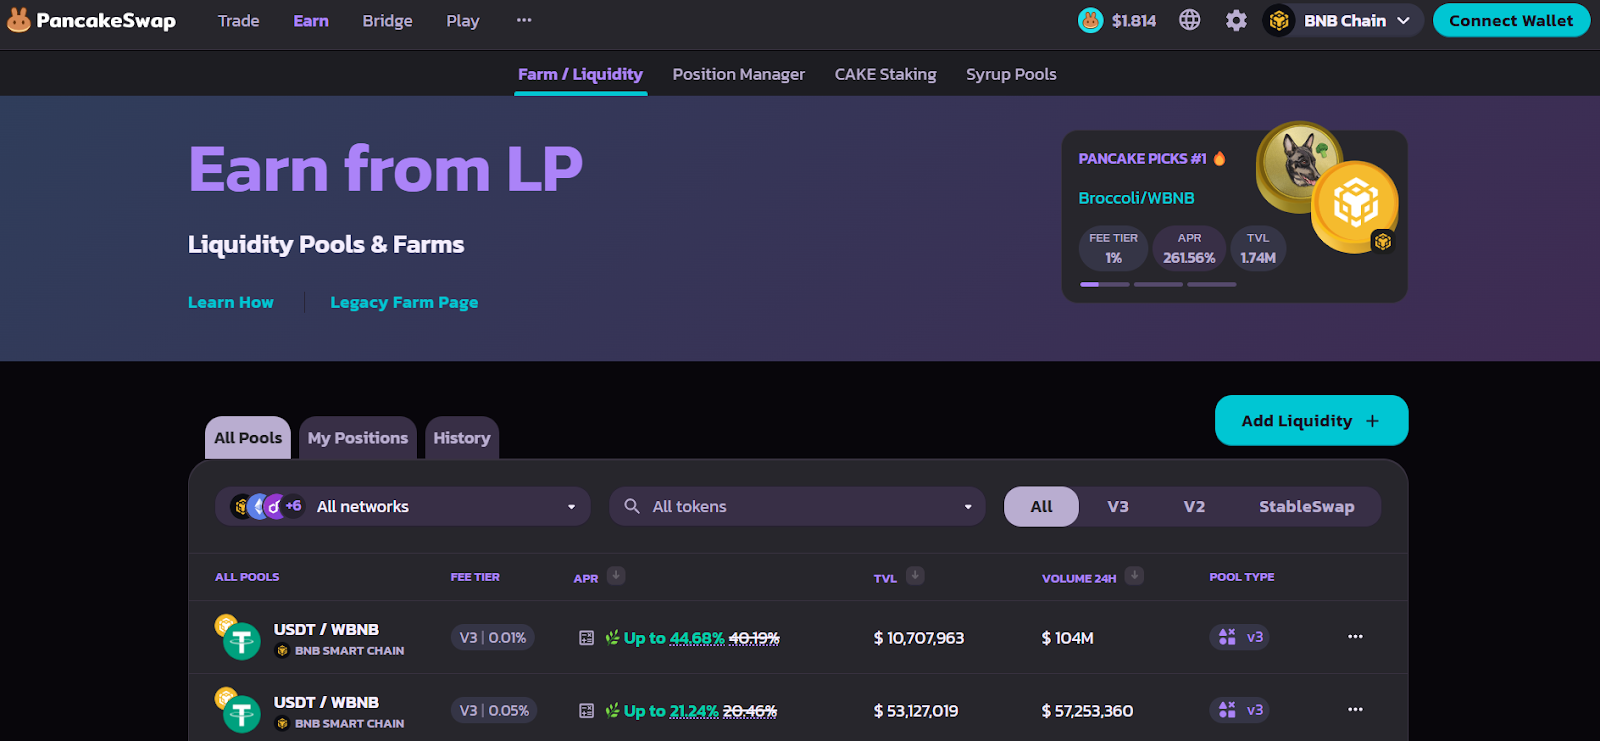Switch to Position Manager tab
The width and height of the screenshot is (1600, 741).
(x=738, y=74)
